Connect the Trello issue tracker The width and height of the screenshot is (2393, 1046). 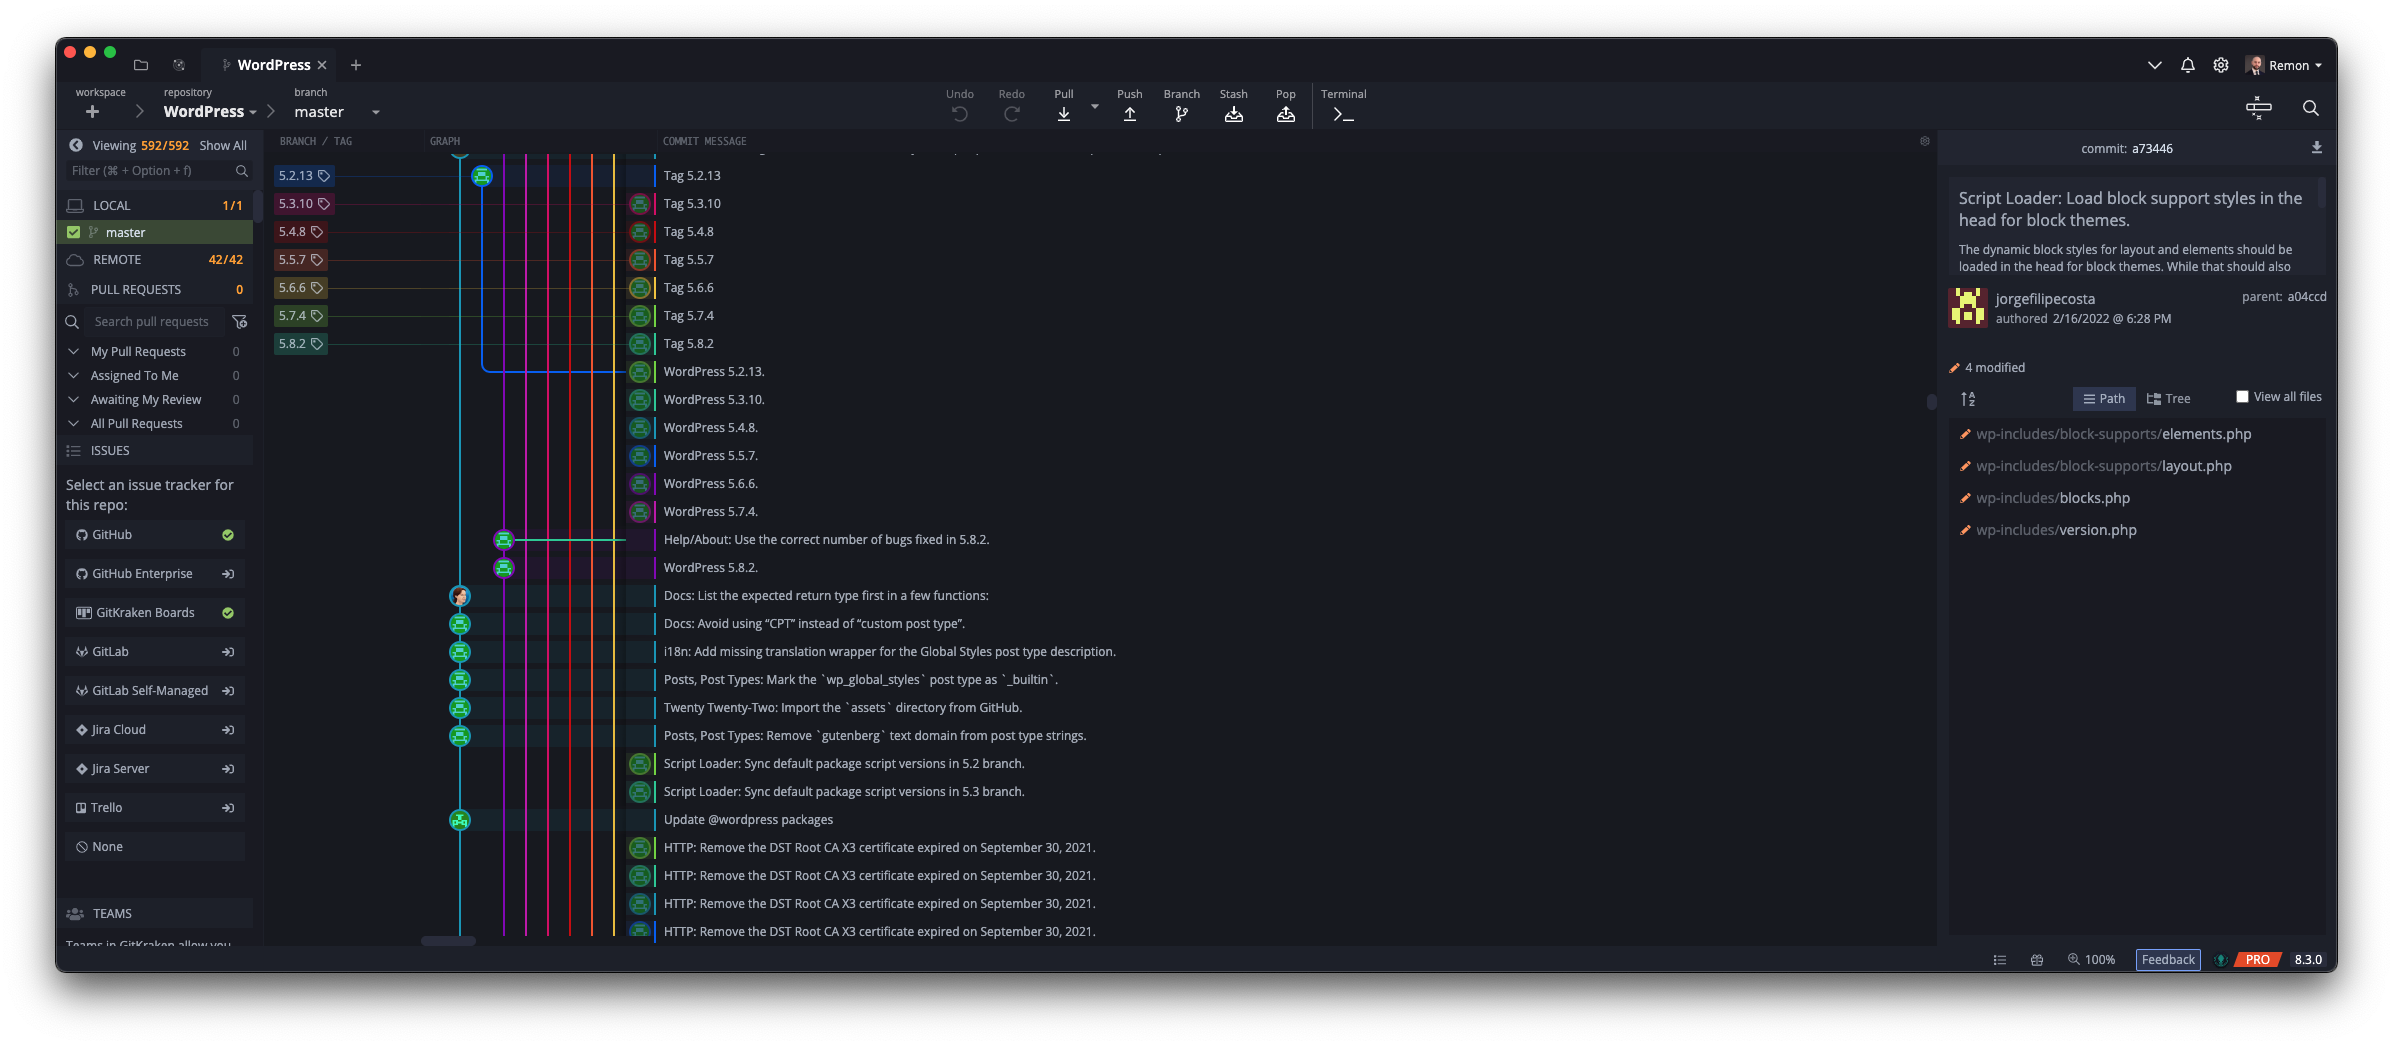click(x=155, y=808)
